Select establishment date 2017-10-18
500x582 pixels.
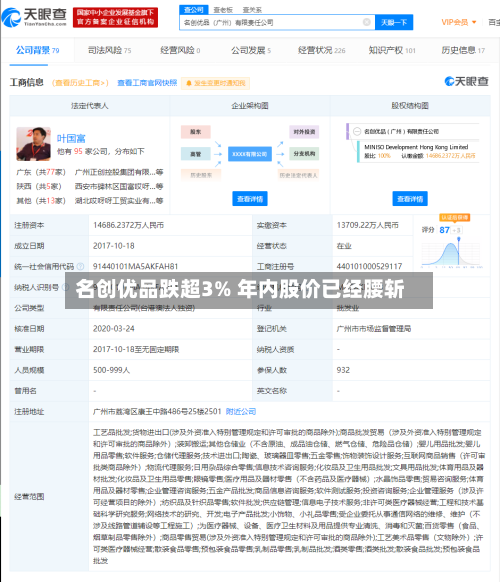click(114, 246)
